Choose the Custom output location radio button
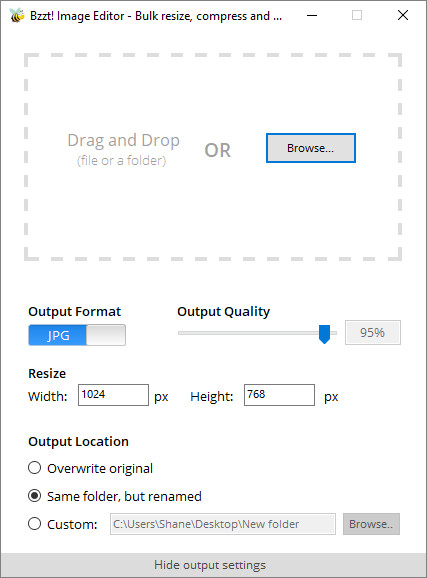This screenshot has height=578, width=427. coord(35,523)
